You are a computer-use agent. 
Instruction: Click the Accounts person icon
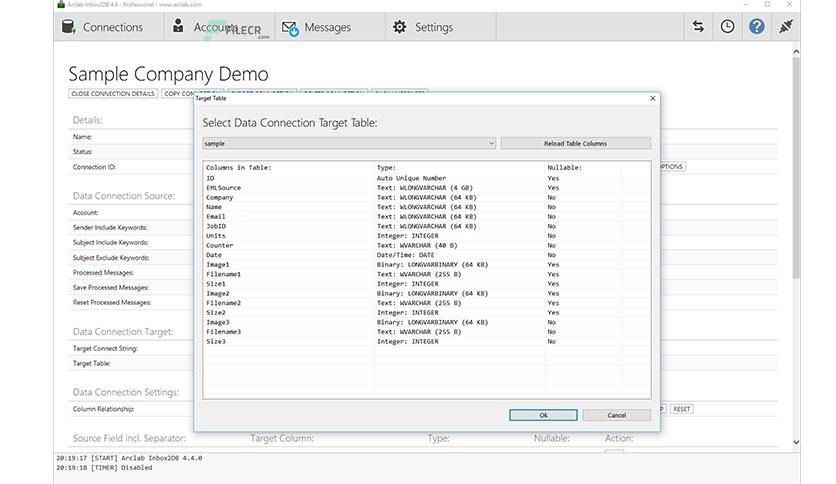(179, 26)
